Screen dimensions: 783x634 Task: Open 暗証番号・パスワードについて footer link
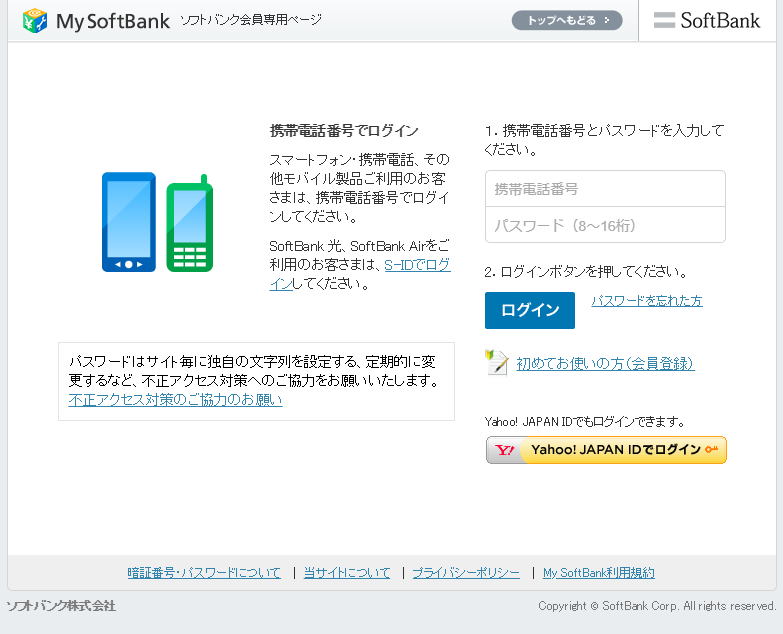click(204, 573)
